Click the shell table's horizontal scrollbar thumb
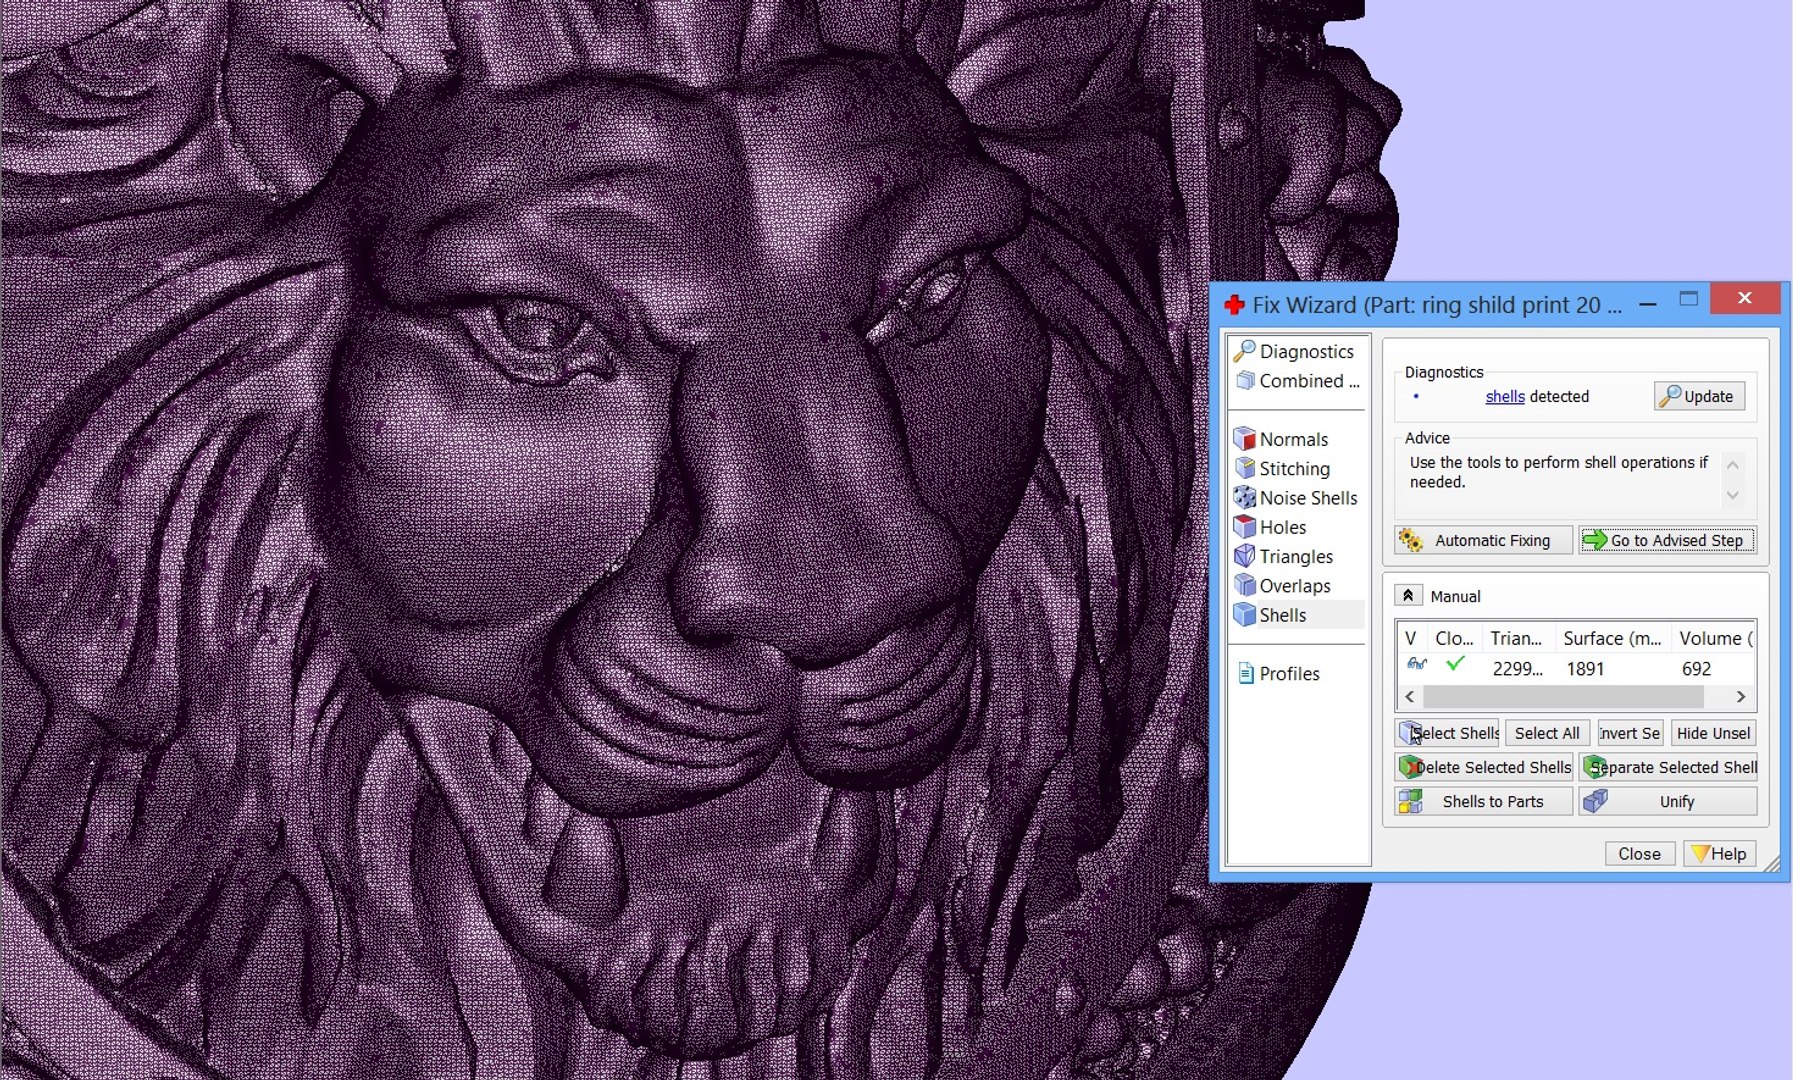1793x1080 pixels. tap(1563, 696)
